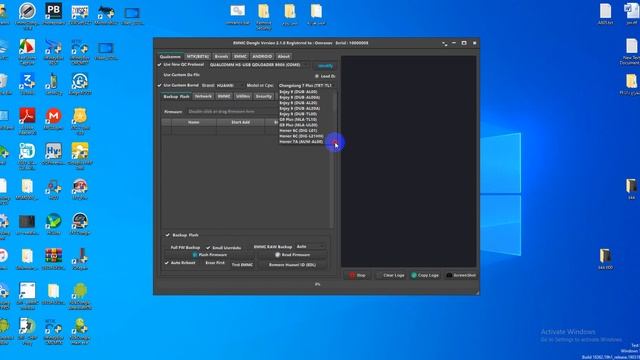Open the red Adobe Reader PDF shortcut
The width and height of the screenshot is (640, 360).
click(x=27, y=118)
